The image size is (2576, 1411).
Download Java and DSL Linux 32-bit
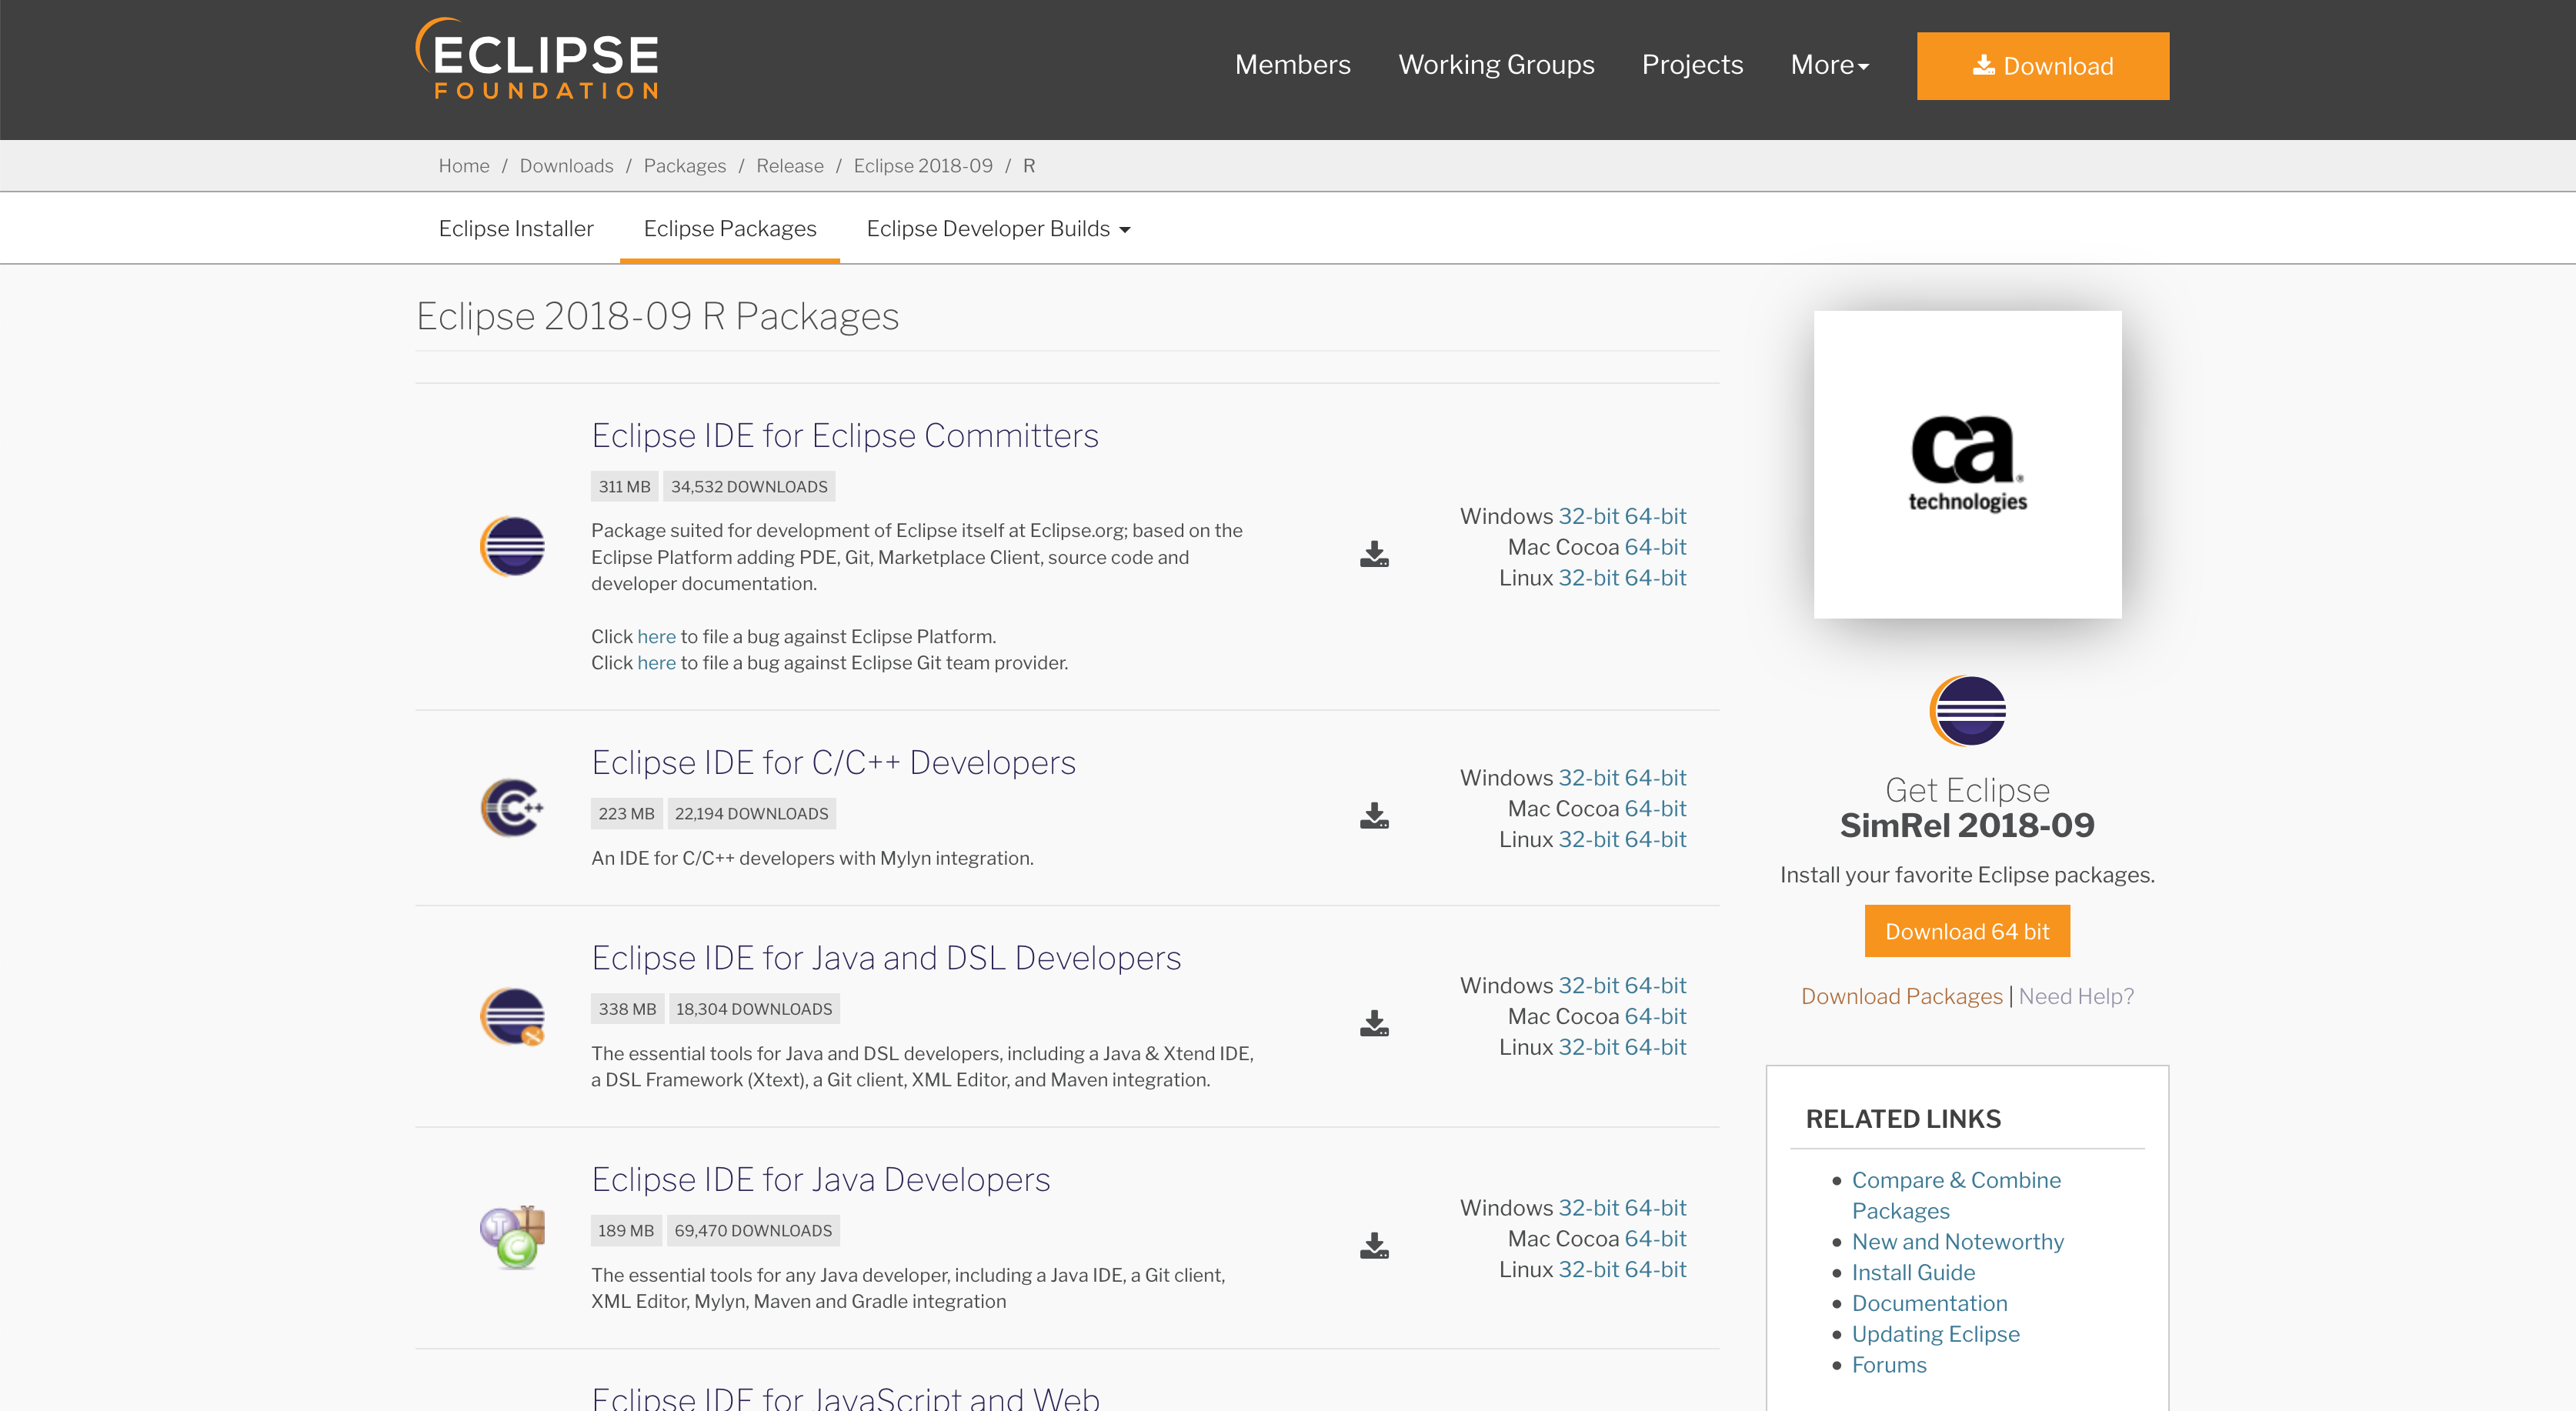pyautogui.click(x=1588, y=1048)
